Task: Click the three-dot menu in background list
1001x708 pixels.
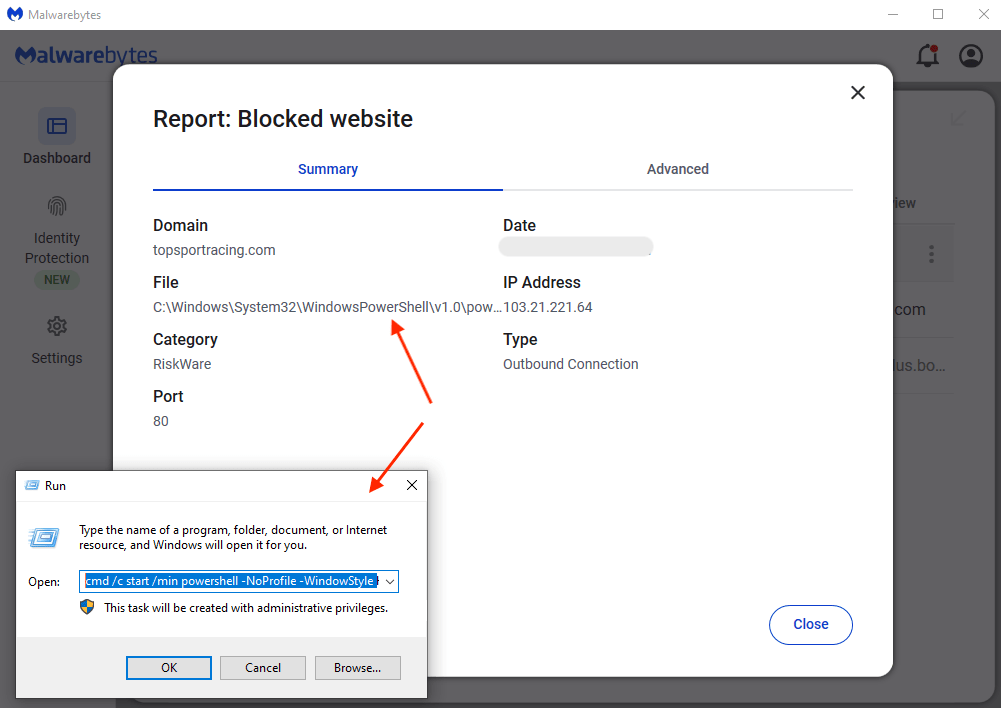Action: [x=931, y=254]
